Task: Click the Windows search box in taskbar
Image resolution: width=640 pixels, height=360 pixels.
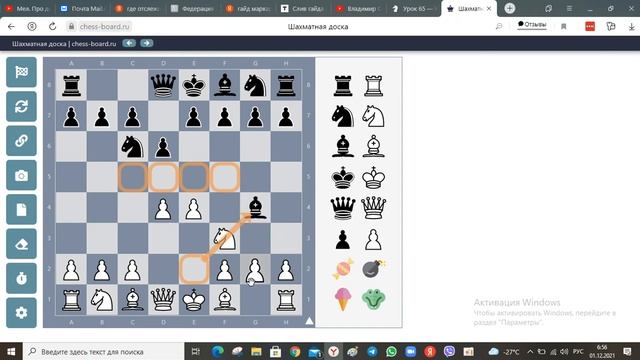Action: (x=104, y=351)
